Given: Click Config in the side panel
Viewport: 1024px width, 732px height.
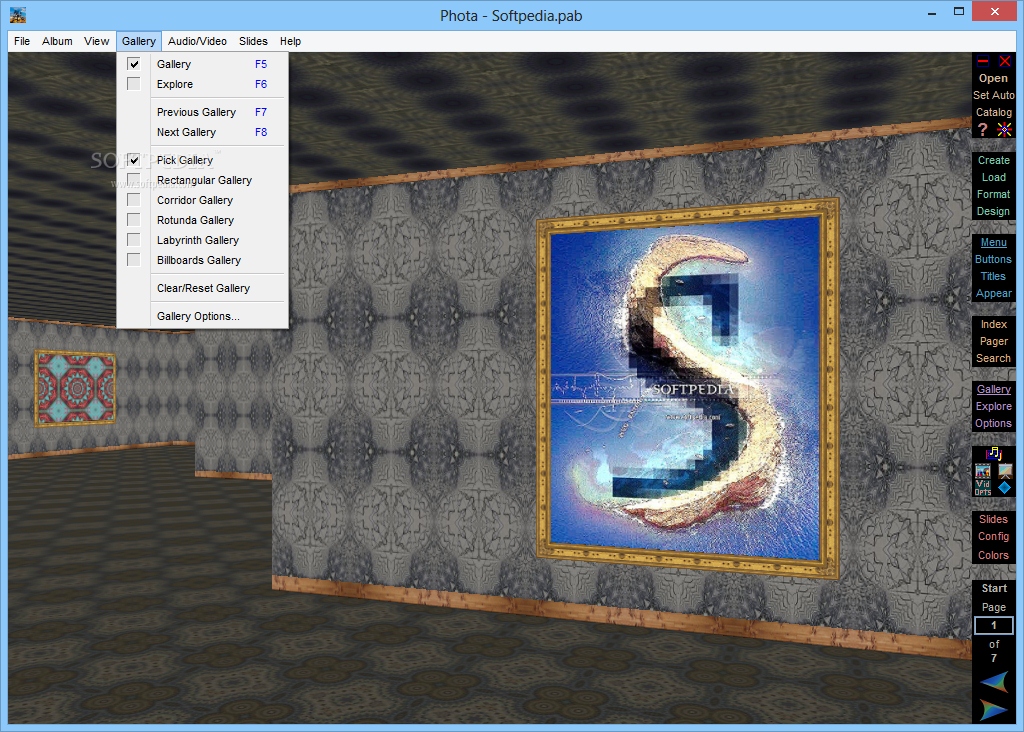Looking at the screenshot, I should (993, 536).
